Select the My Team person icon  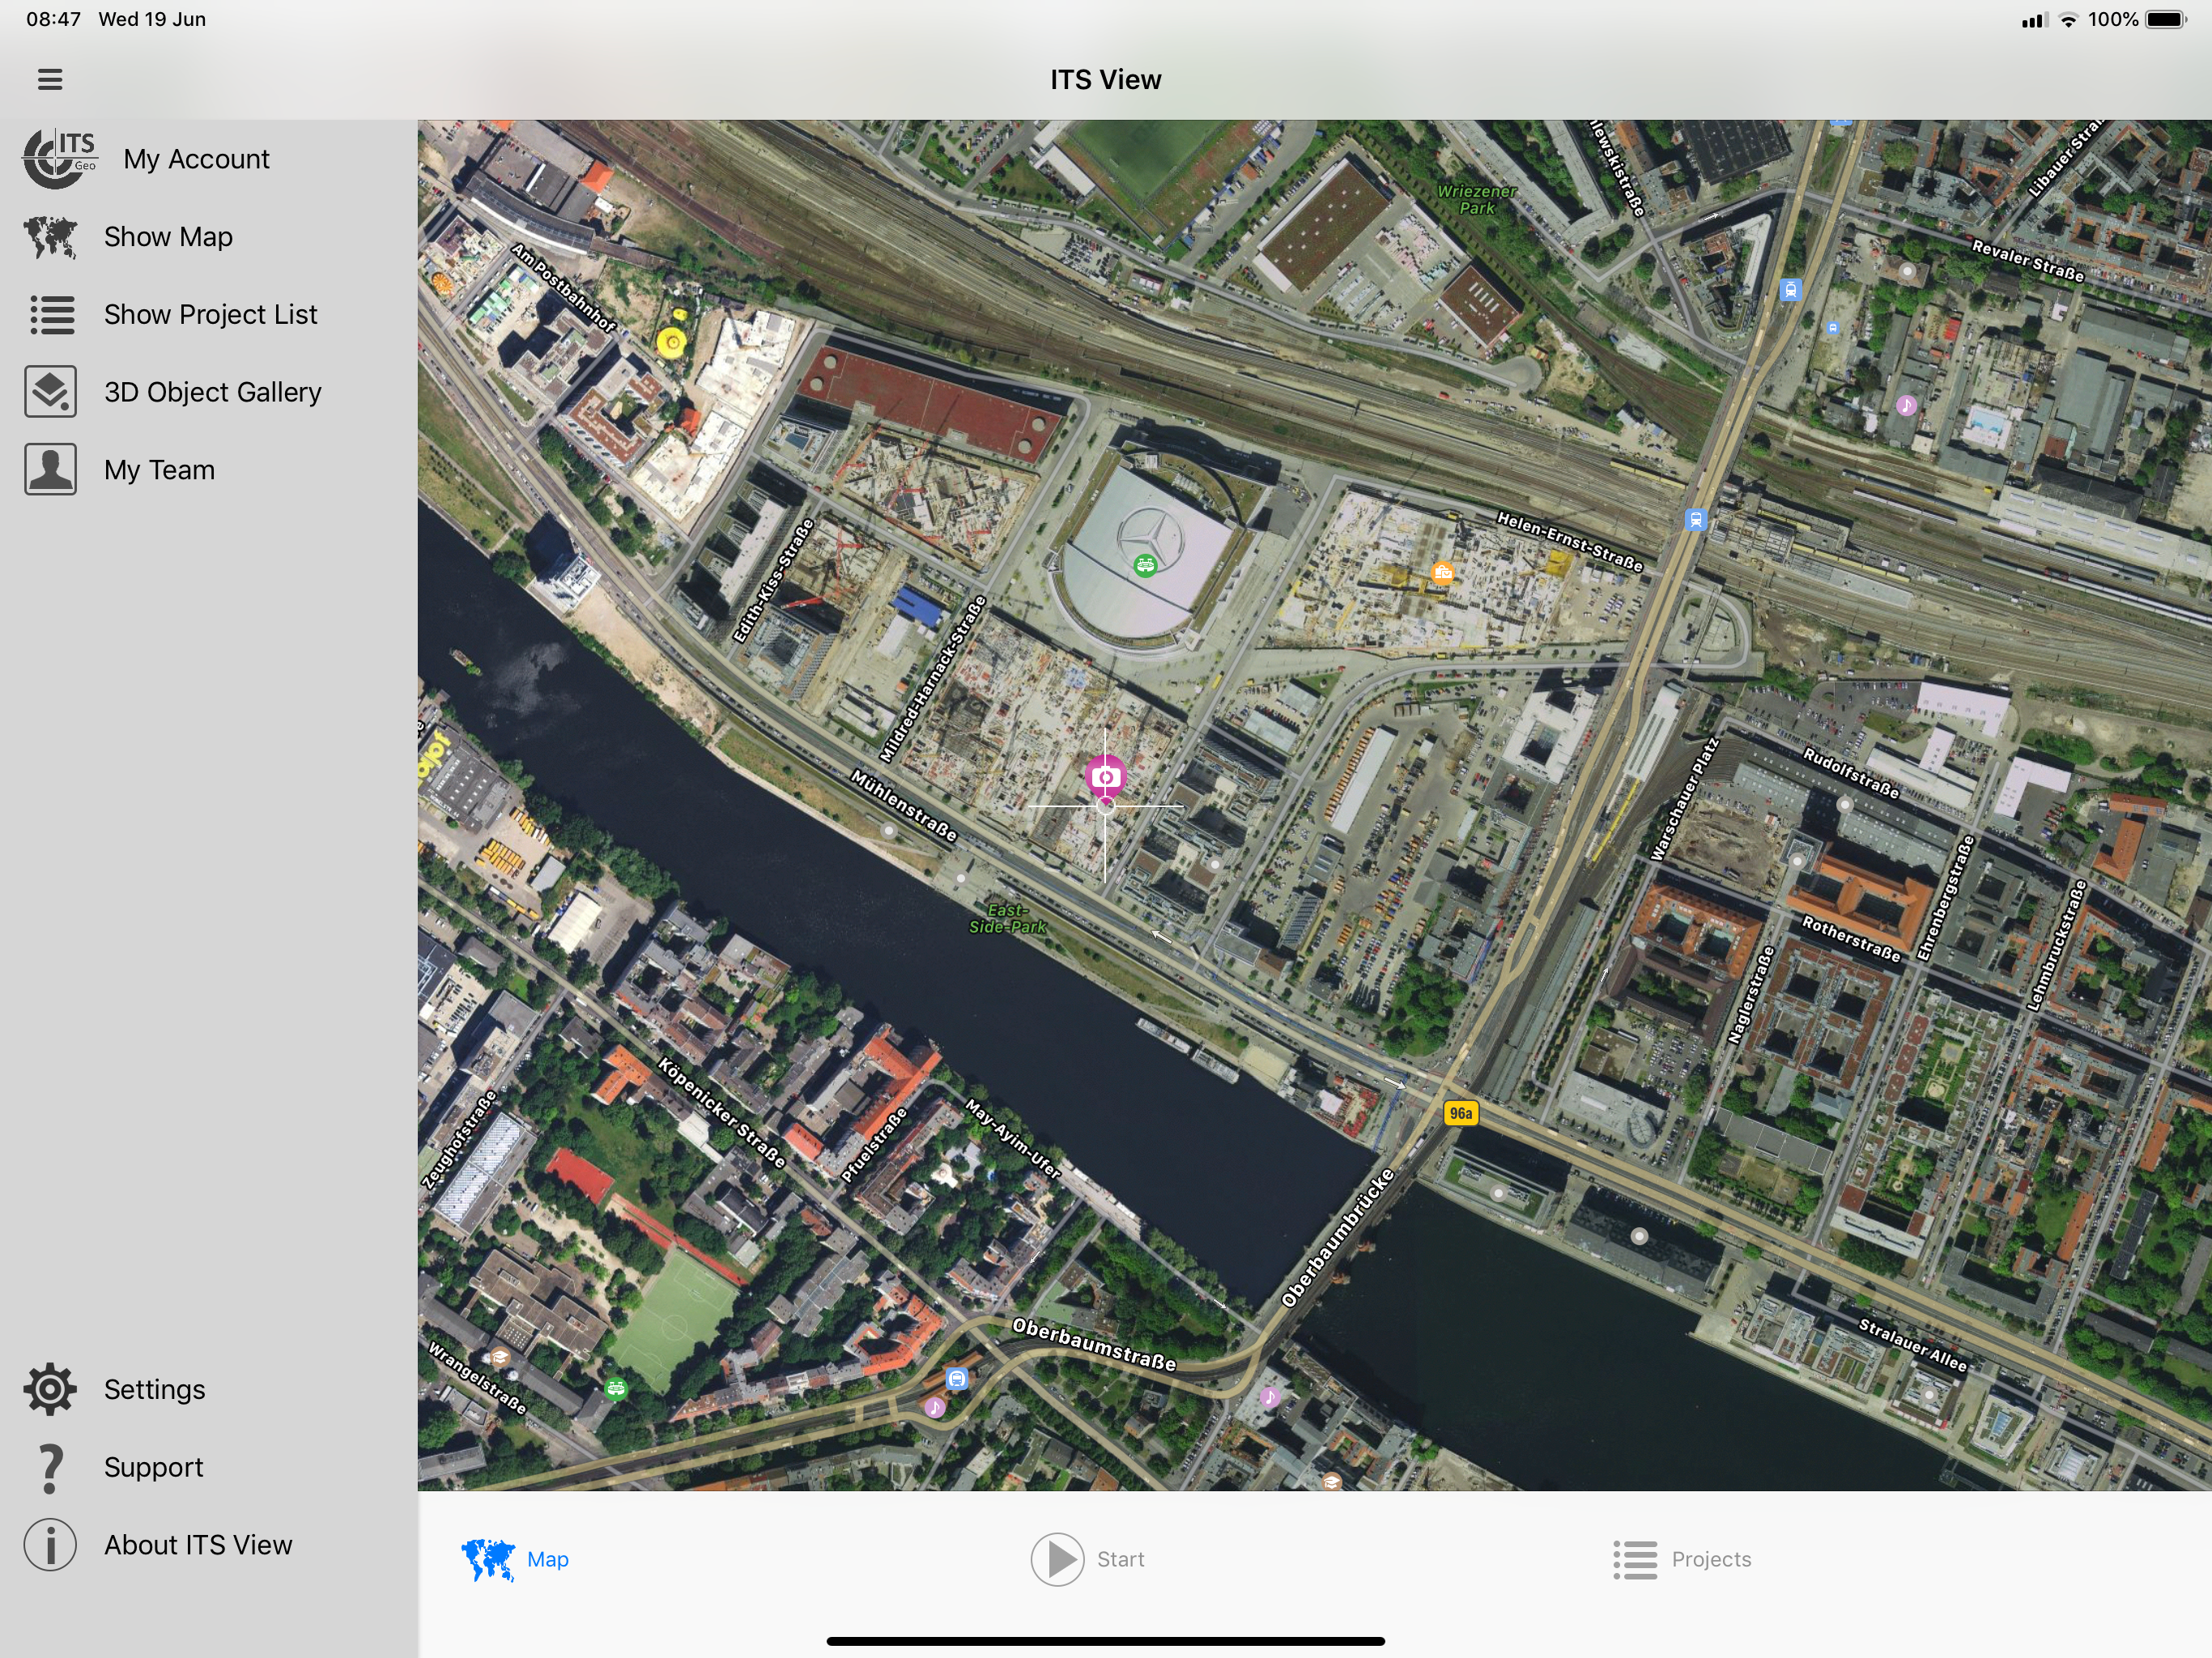pyautogui.click(x=50, y=470)
